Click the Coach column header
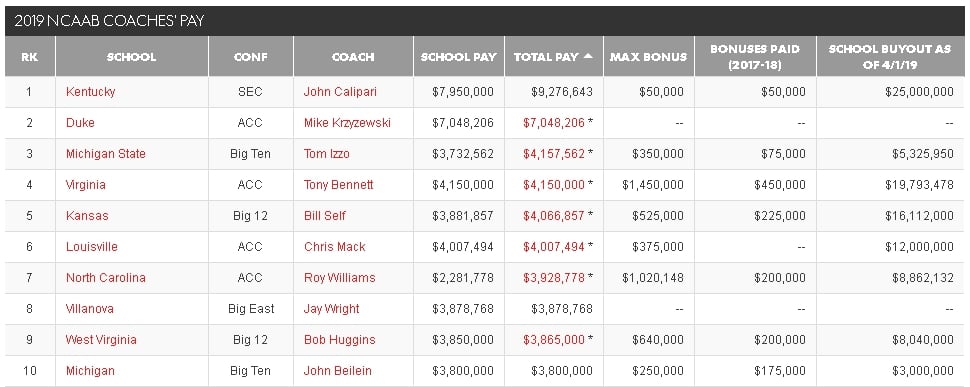The width and height of the screenshot is (970, 387). point(353,57)
